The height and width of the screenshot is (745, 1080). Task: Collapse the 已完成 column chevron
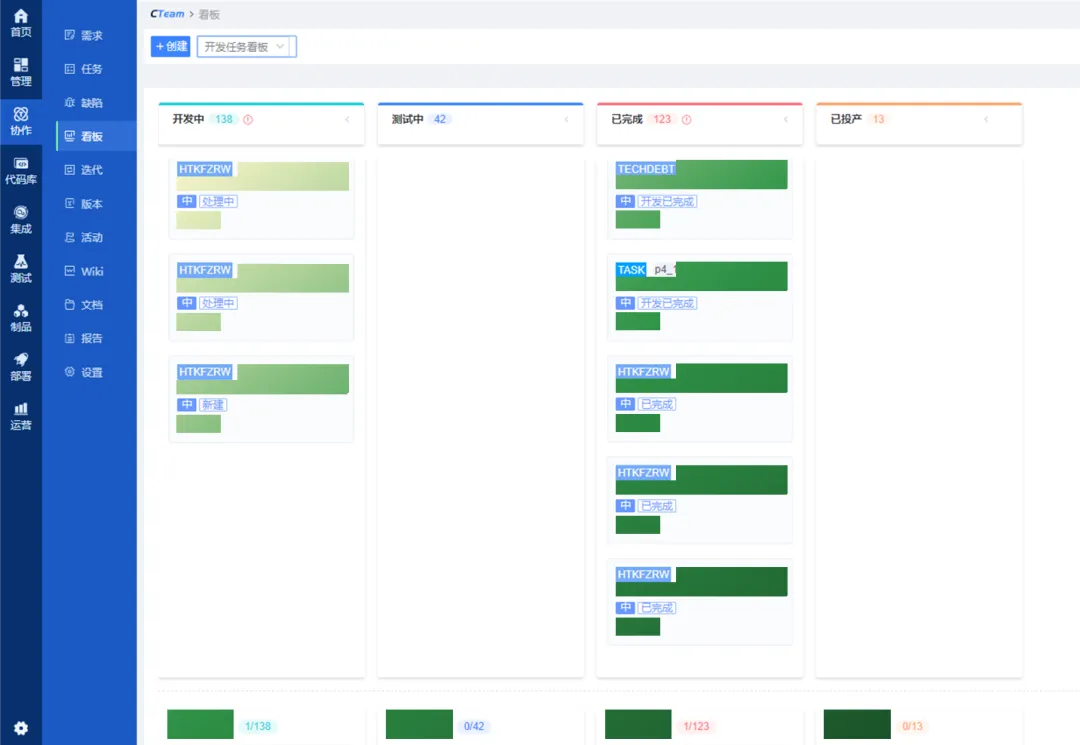click(786, 120)
